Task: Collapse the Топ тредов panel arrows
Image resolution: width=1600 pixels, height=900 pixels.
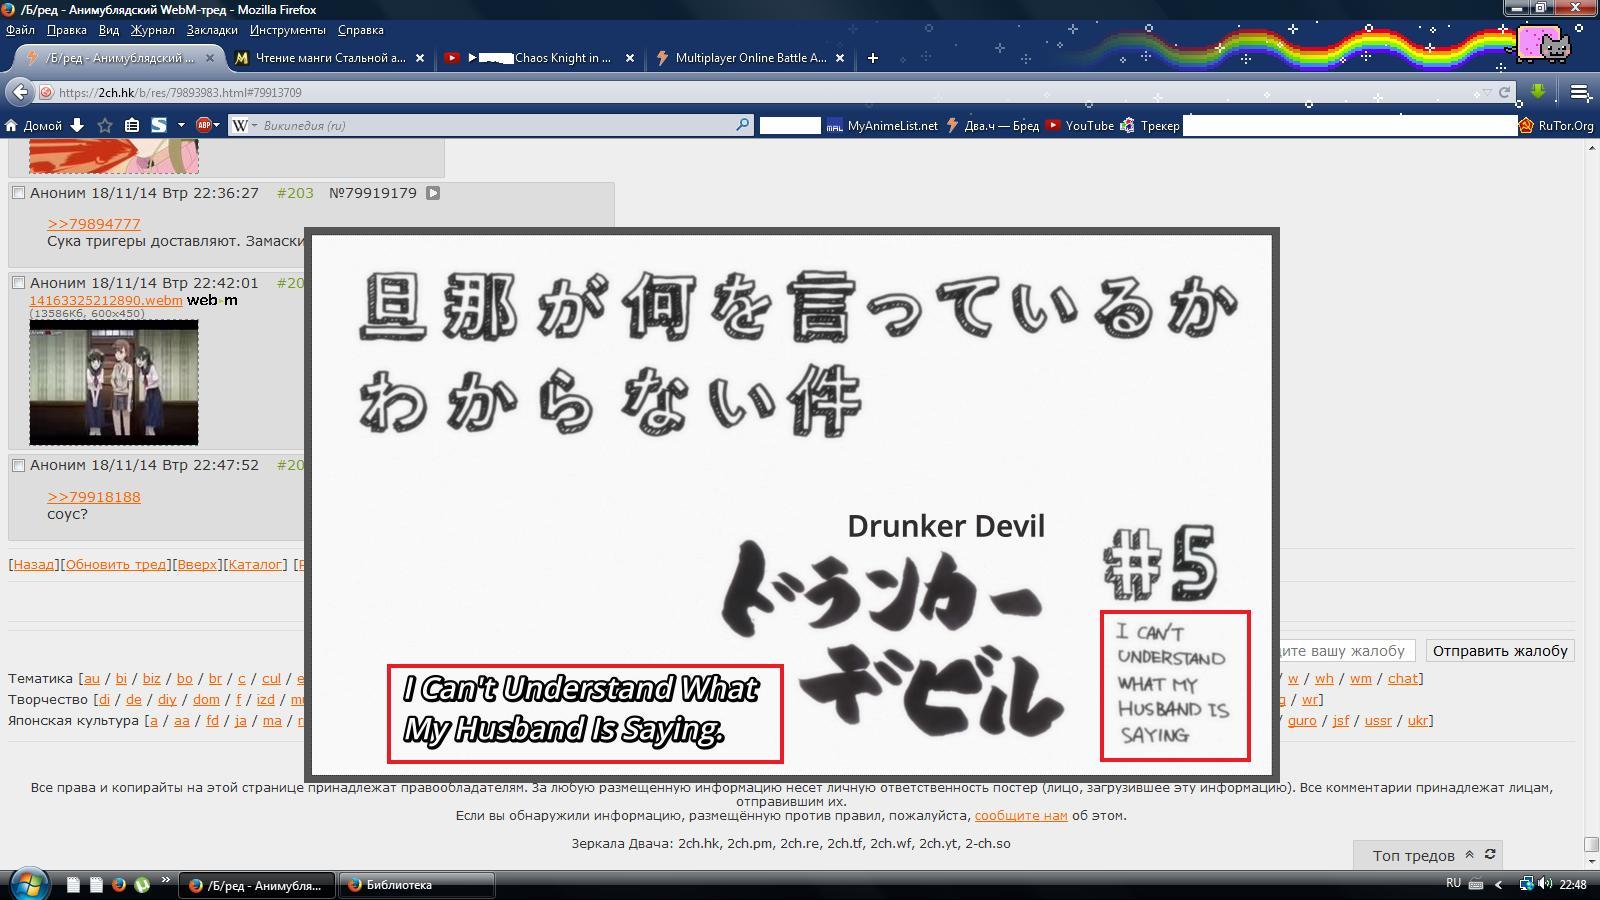Action: click(1469, 854)
